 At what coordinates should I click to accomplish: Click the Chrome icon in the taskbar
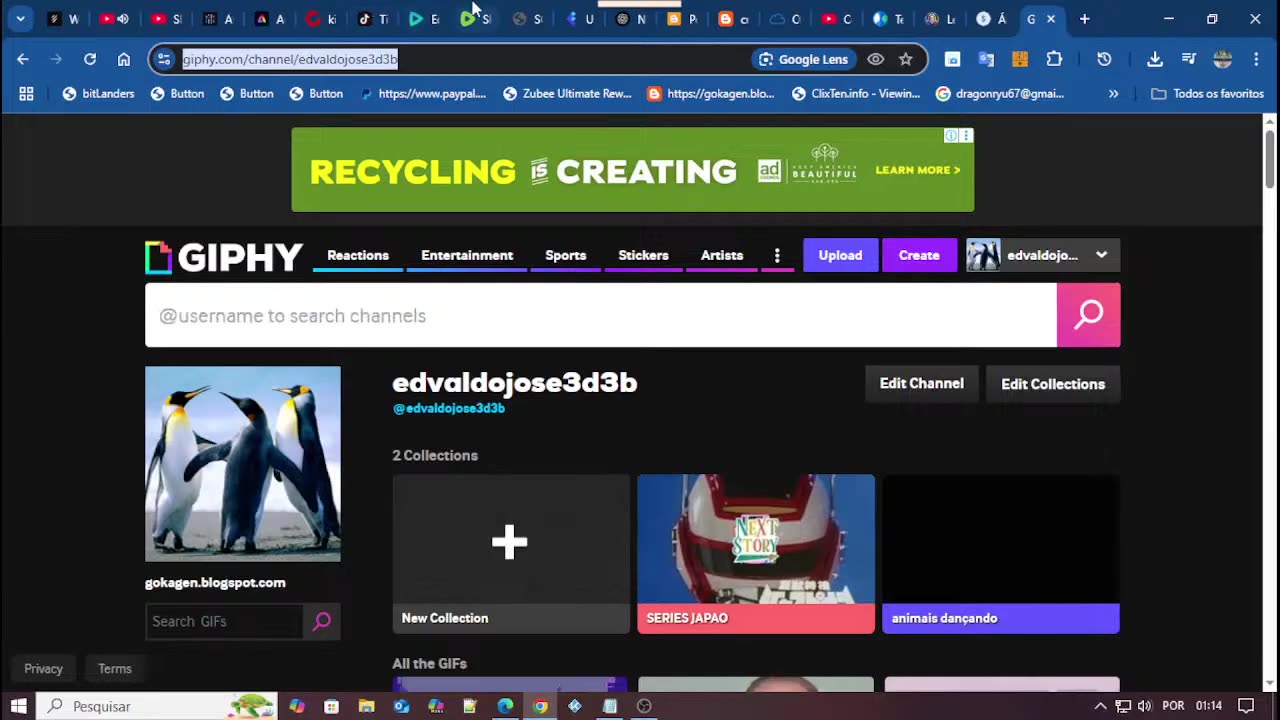(x=540, y=706)
